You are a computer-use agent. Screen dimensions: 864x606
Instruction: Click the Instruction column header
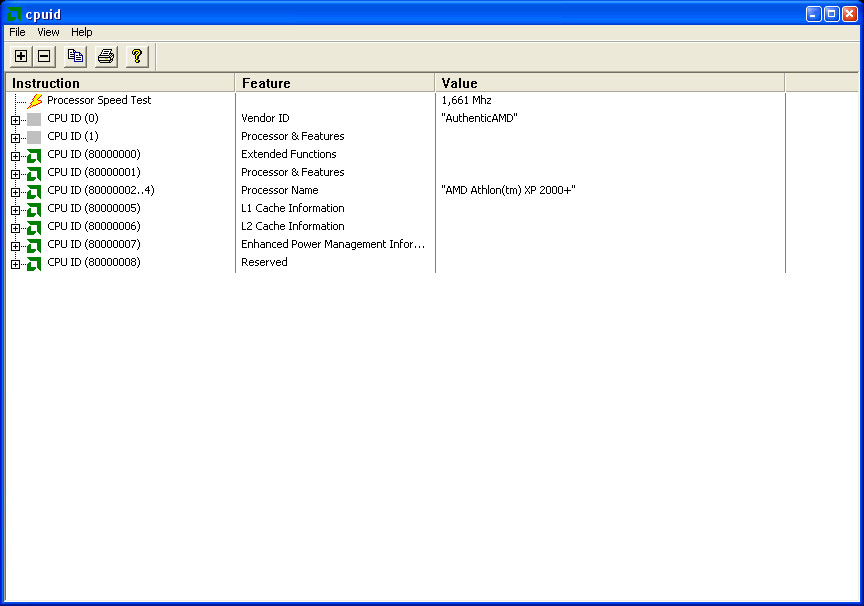point(121,83)
